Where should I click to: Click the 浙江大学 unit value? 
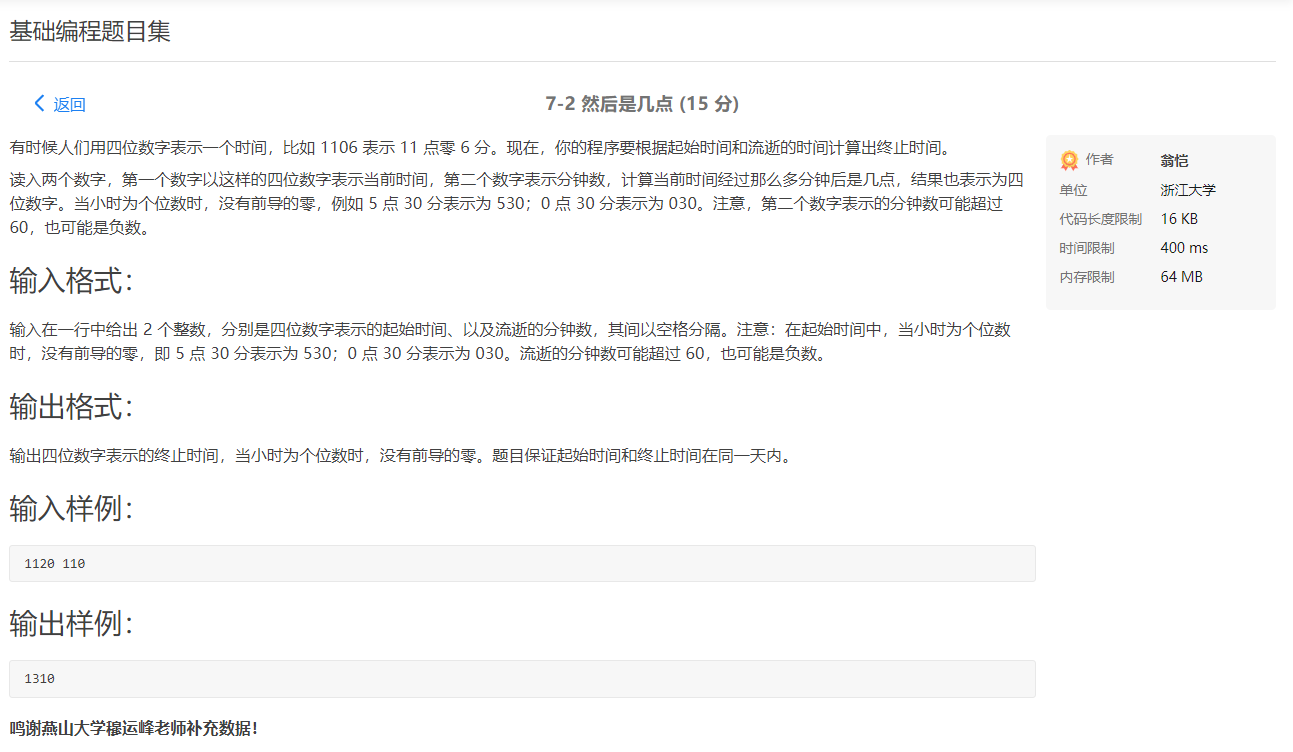pyautogui.click(x=1188, y=189)
